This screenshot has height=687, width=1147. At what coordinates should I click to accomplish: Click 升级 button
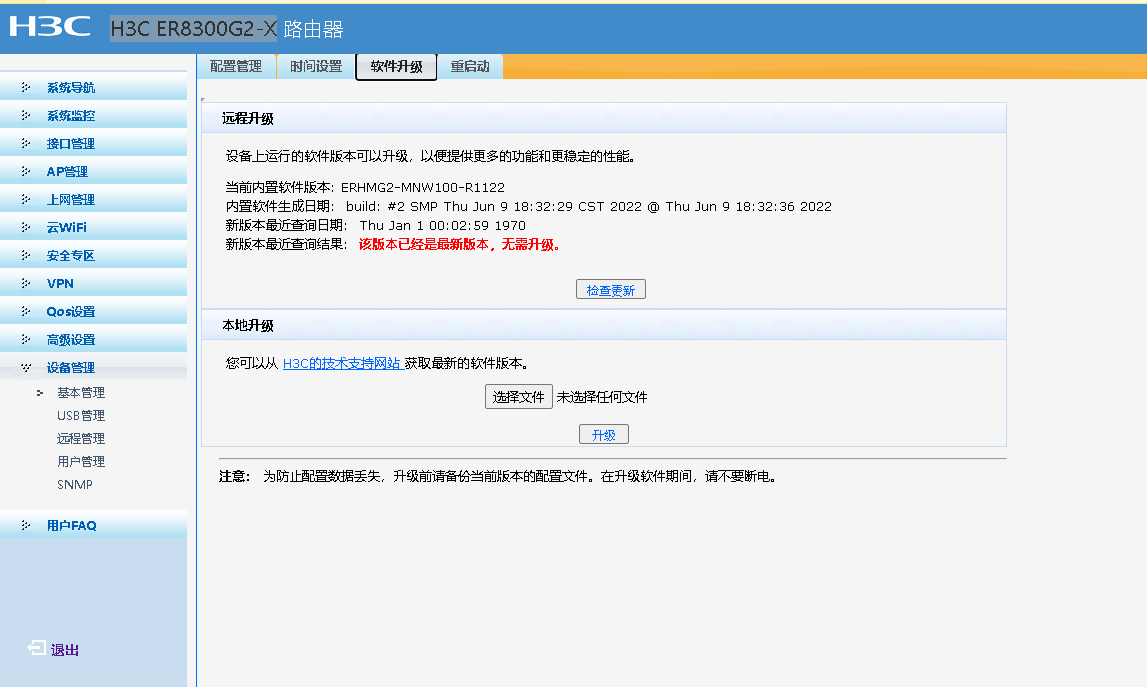[603, 435]
